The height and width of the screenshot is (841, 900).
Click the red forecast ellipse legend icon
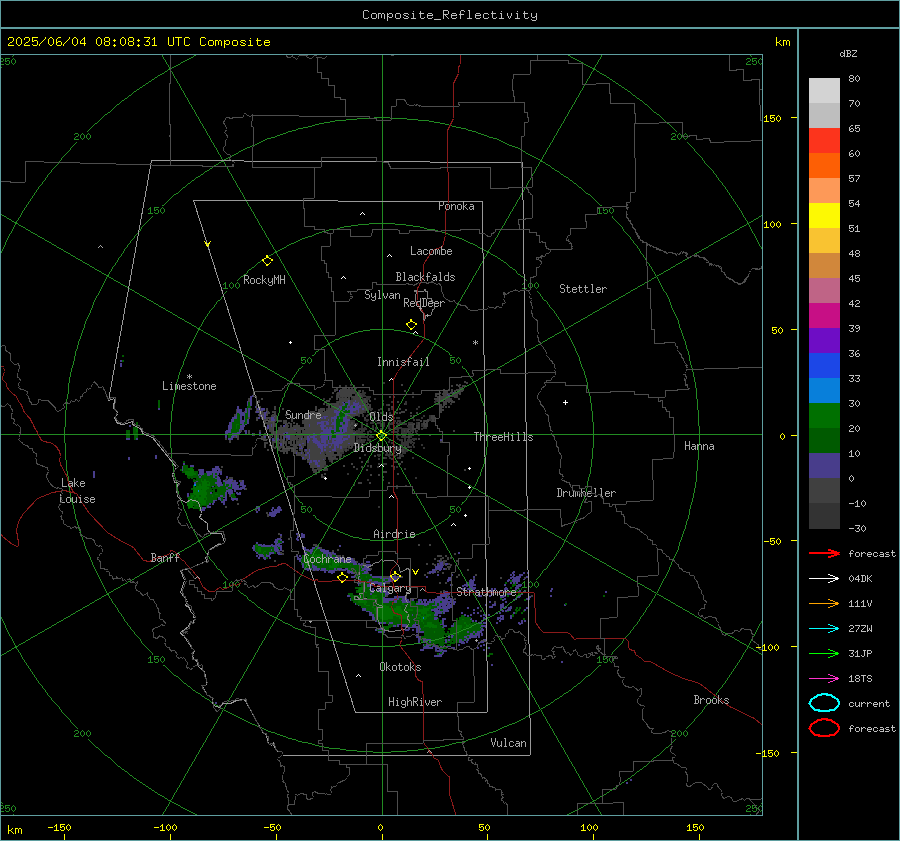tap(824, 728)
